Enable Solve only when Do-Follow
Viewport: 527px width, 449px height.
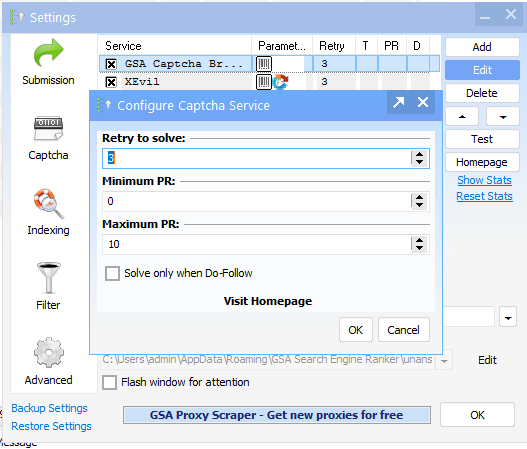click(112, 273)
